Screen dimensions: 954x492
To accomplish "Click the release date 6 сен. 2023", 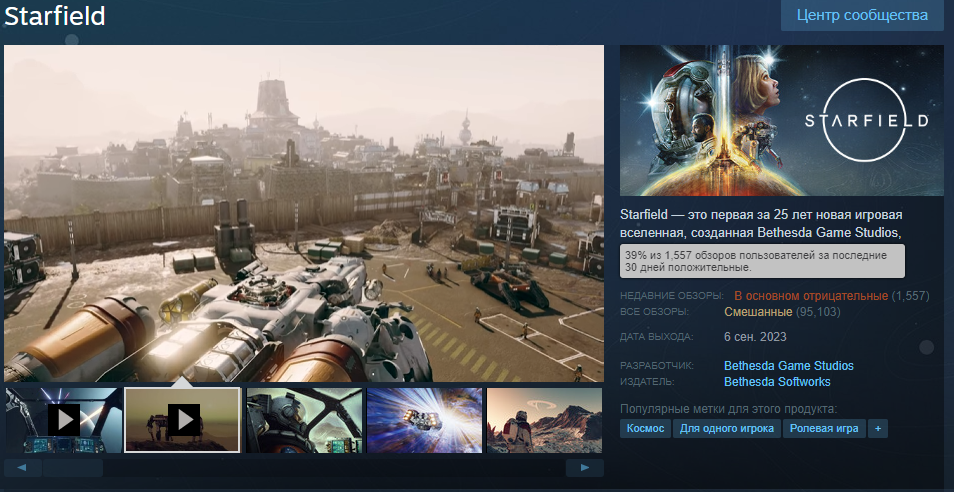I will tap(755, 337).
